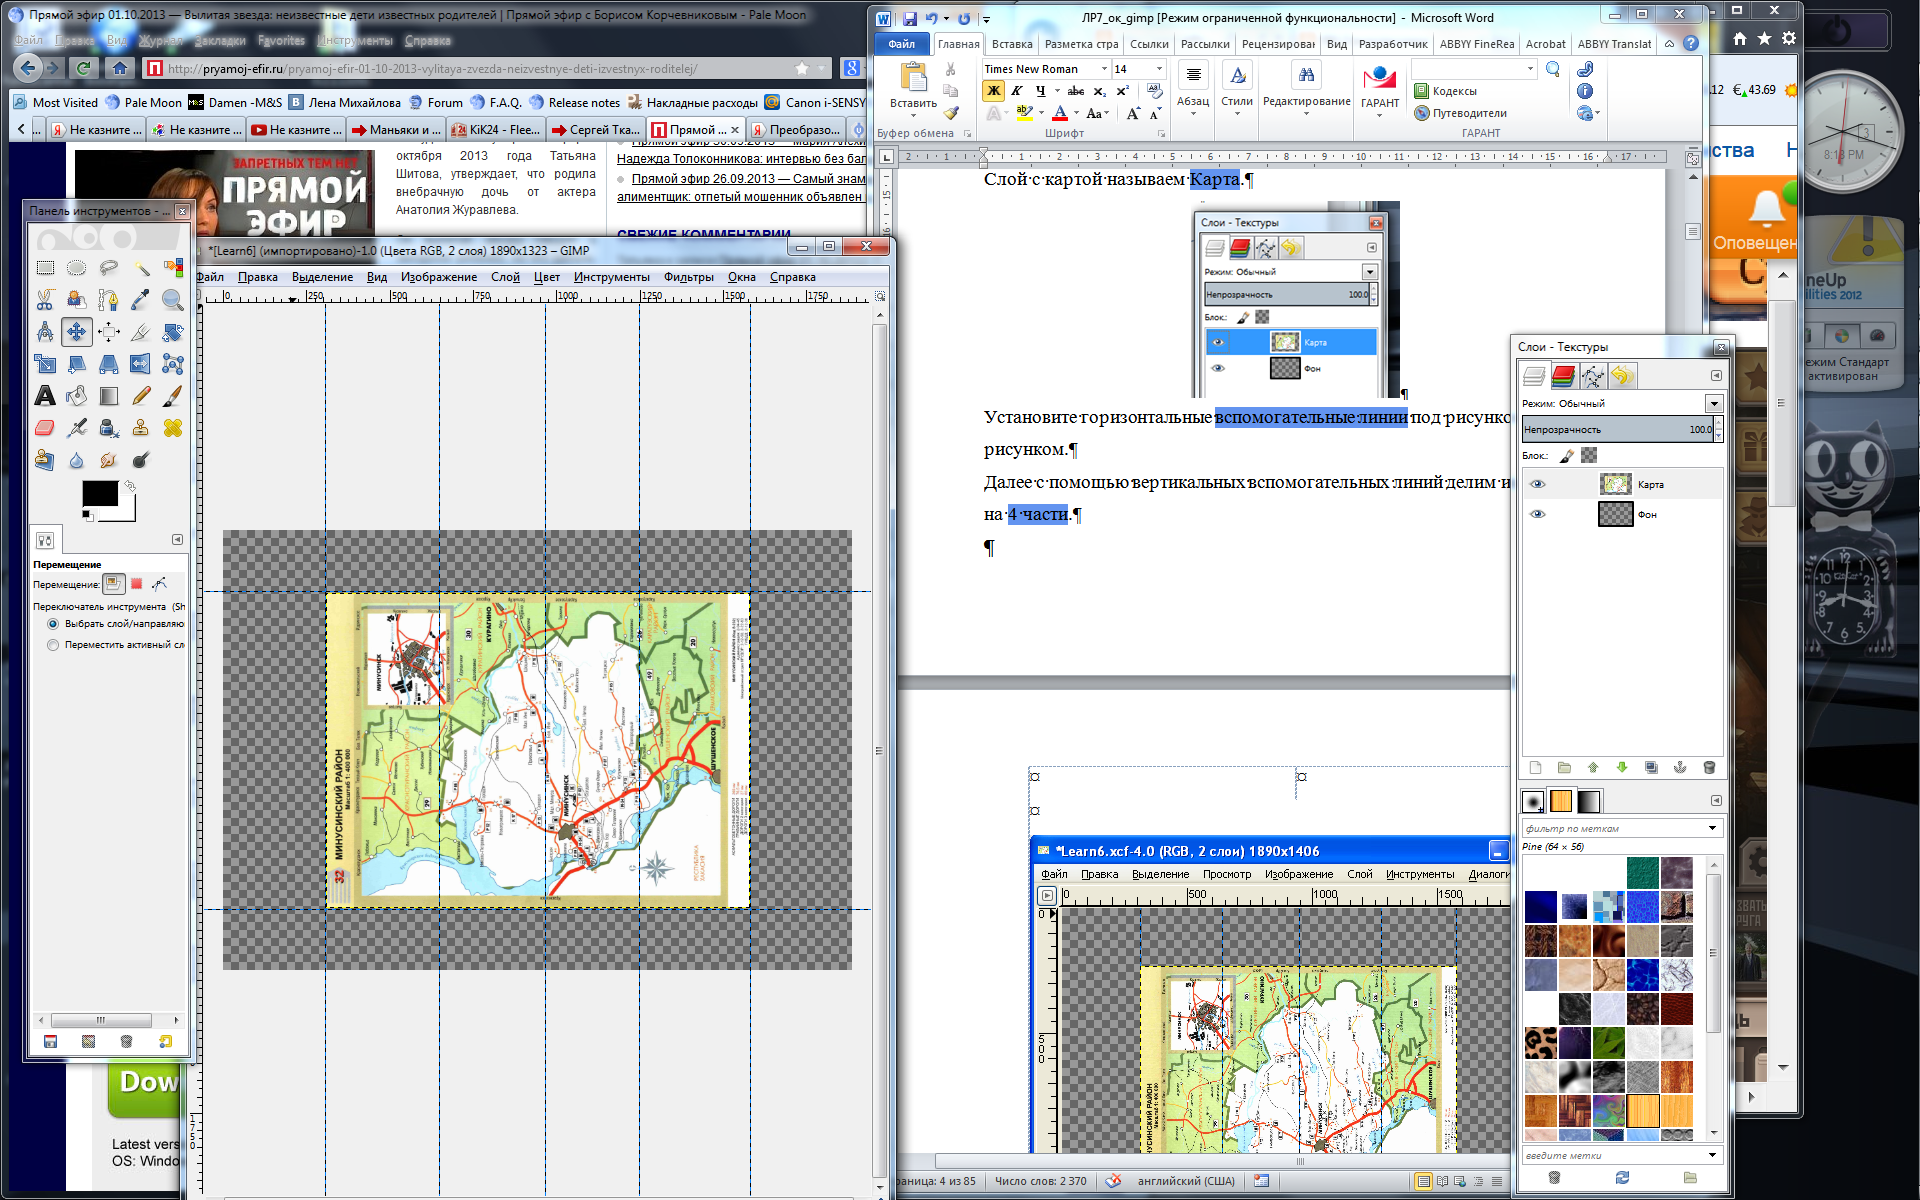Select the Pencil tool in toolbox

pos(141,396)
